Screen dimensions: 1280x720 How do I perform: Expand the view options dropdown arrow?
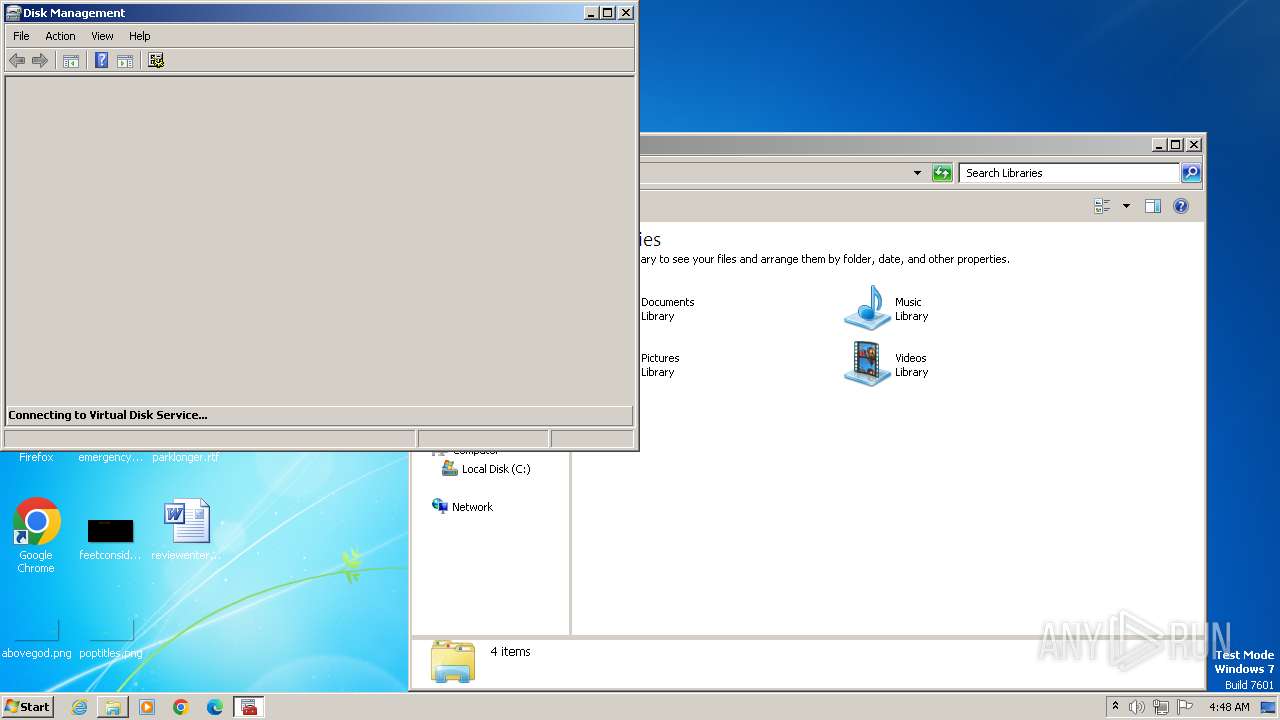1126,206
